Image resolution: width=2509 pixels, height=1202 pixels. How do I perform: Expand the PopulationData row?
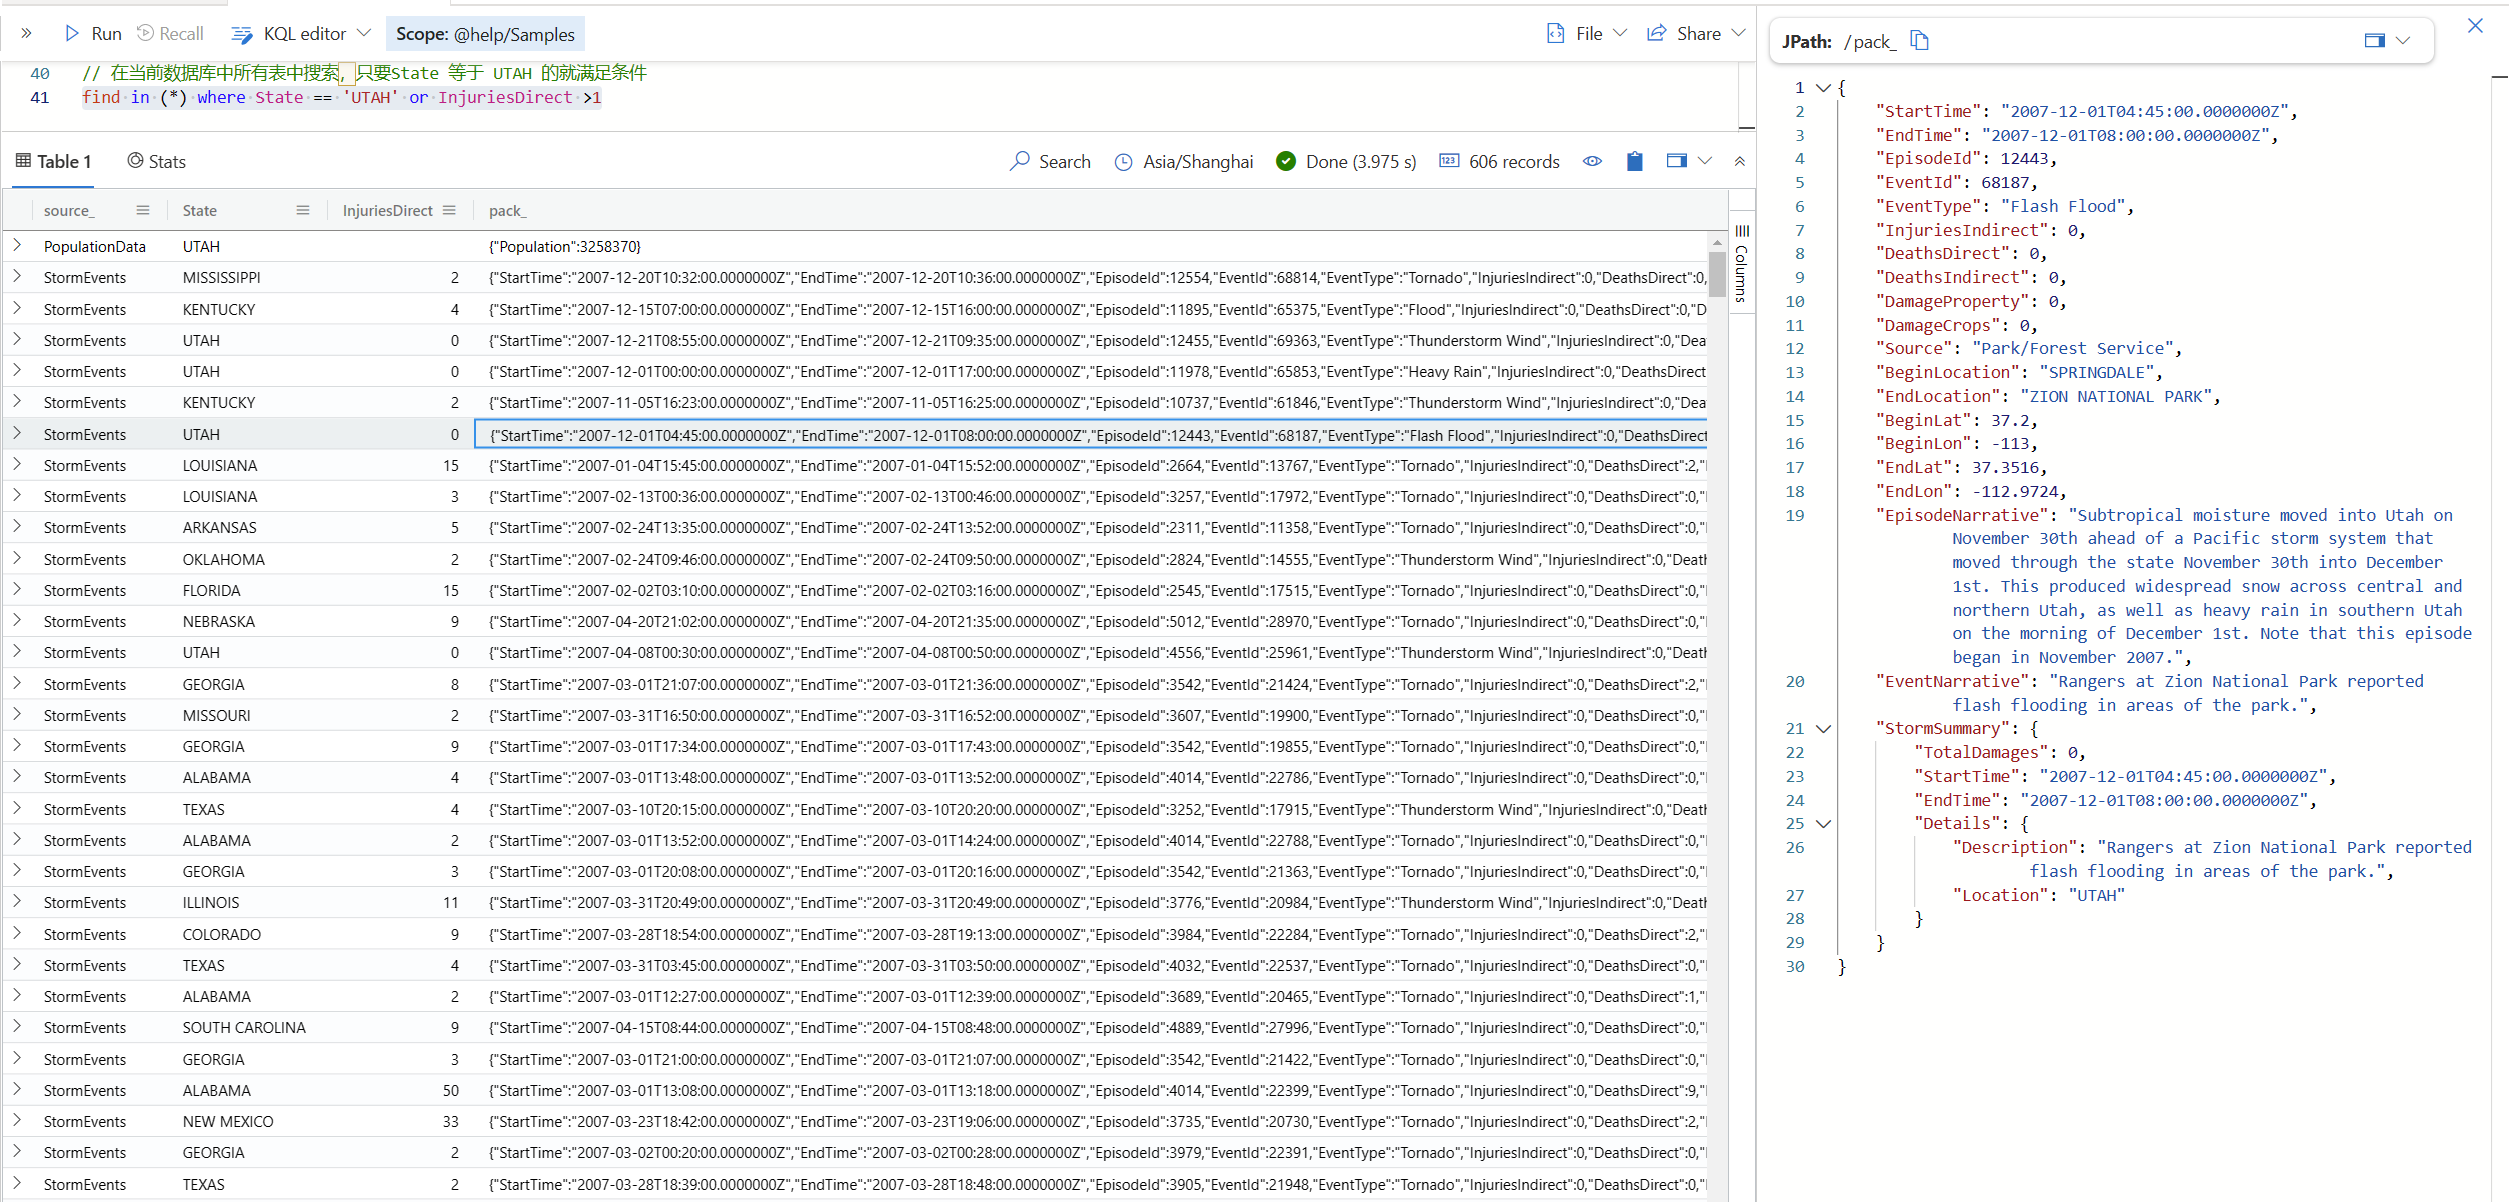point(17,246)
